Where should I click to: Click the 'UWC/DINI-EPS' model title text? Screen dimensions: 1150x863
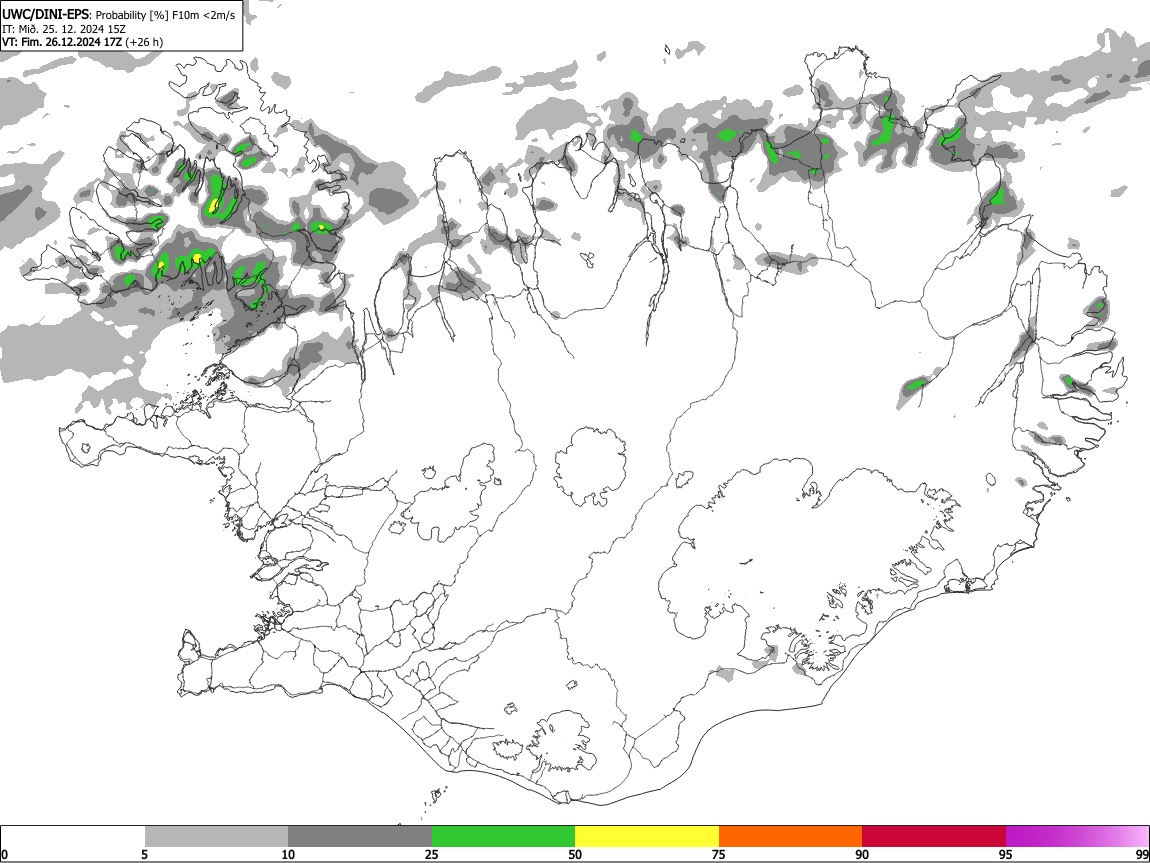(46, 15)
